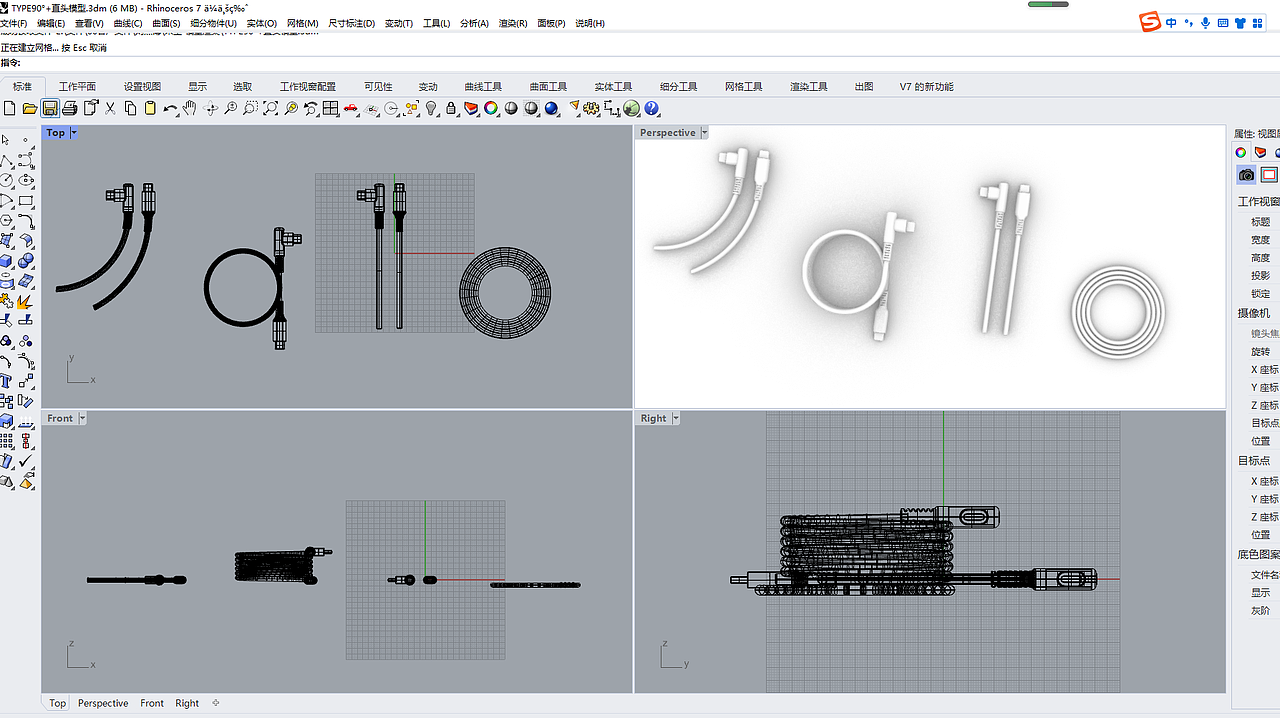Open the Perspective viewport title dropdown arrow
Screen dimensions: 1280x718
(704, 133)
